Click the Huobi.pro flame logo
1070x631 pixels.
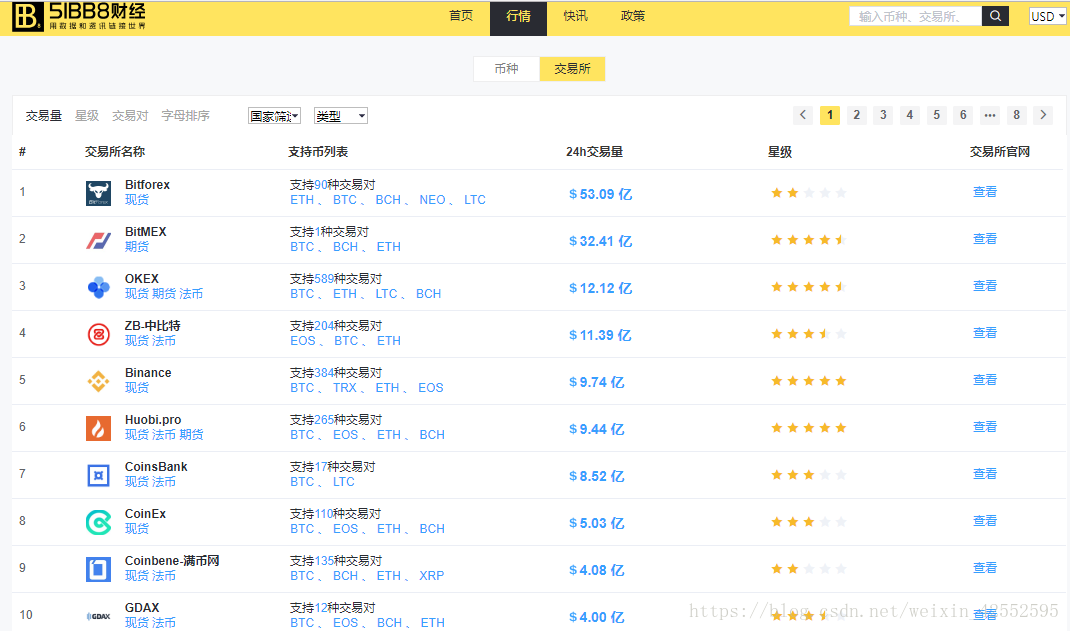[x=98, y=428]
